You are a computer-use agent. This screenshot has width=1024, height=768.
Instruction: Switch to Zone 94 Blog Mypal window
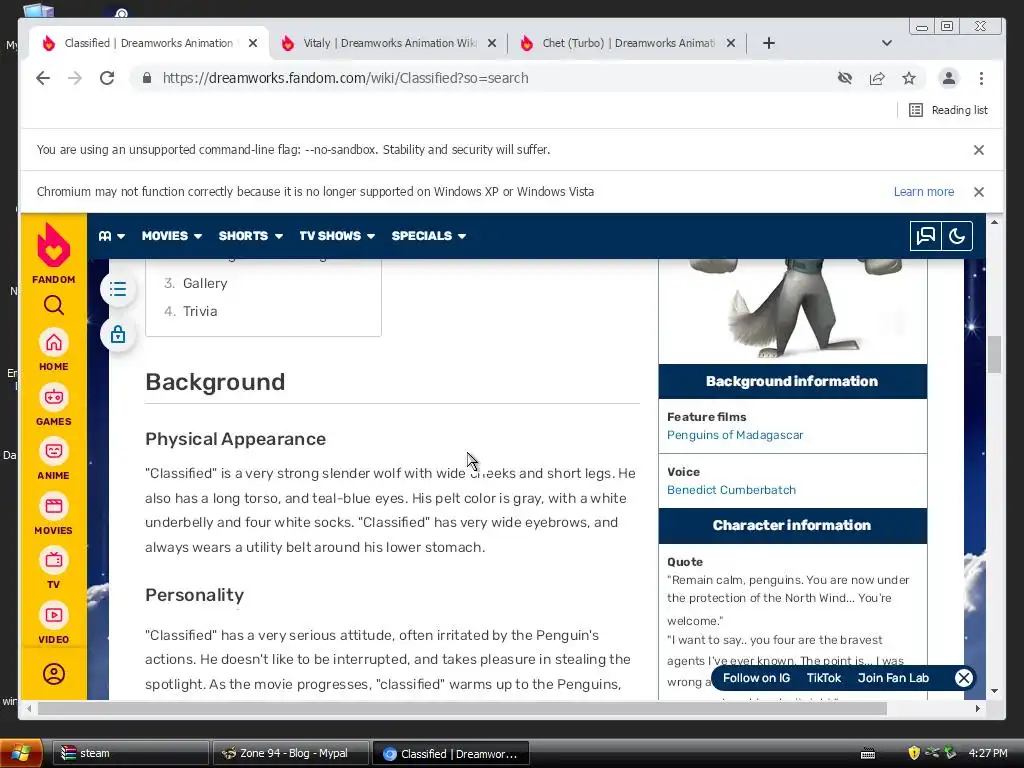pos(291,753)
